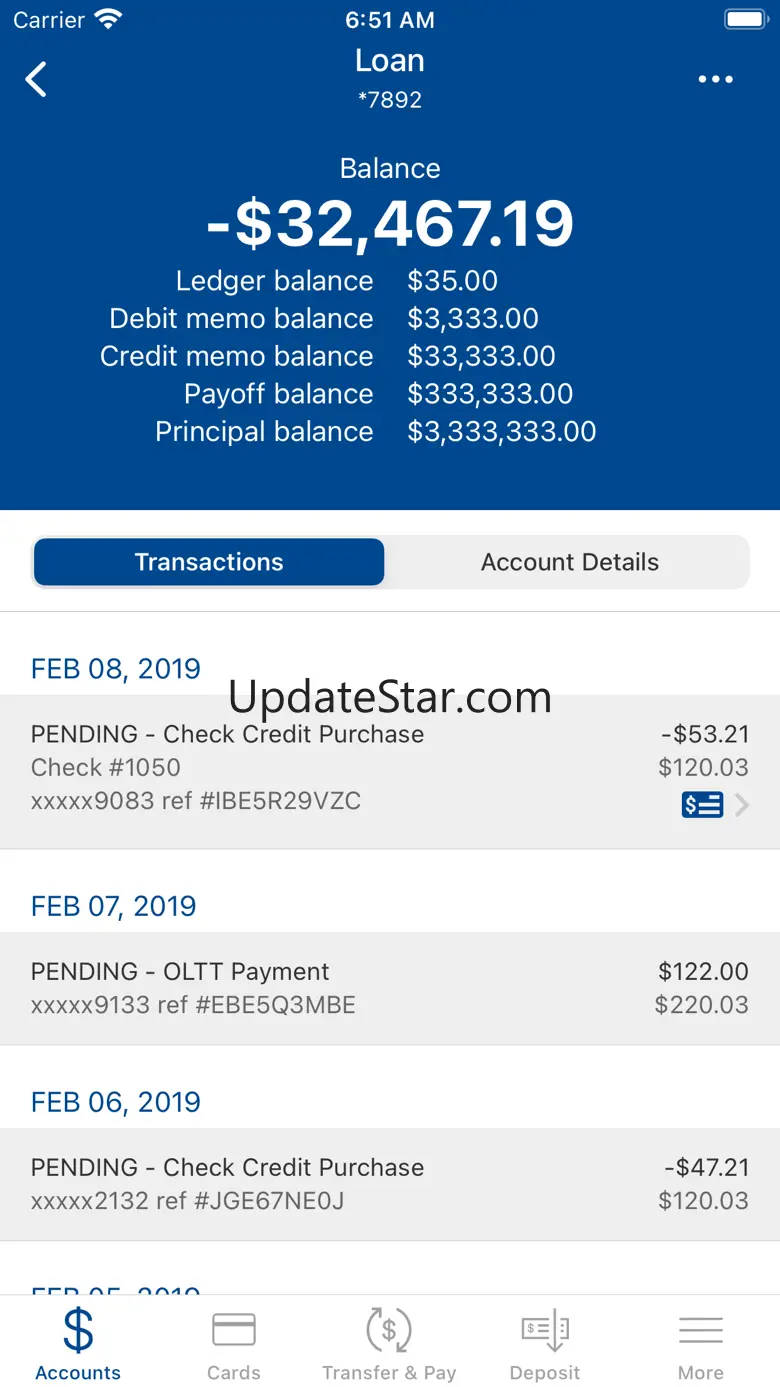Open the Accounts dollar icon
This screenshot has width=780, height=1387.
78,1331
